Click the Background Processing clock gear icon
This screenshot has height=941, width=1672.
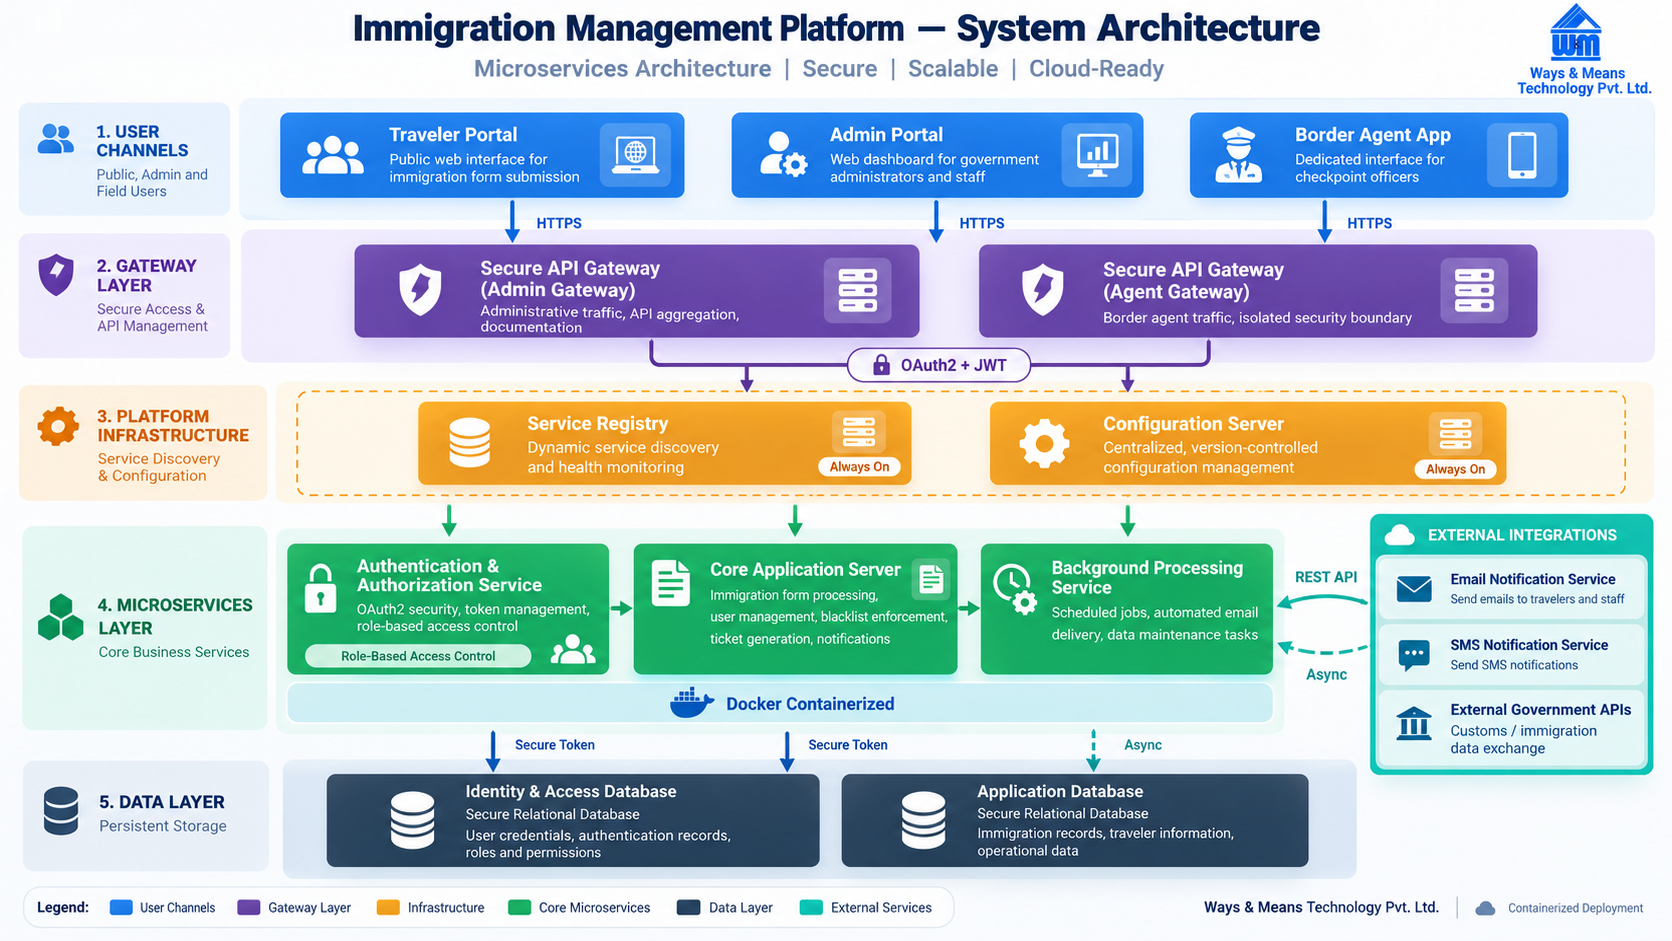click(1015, 589)
